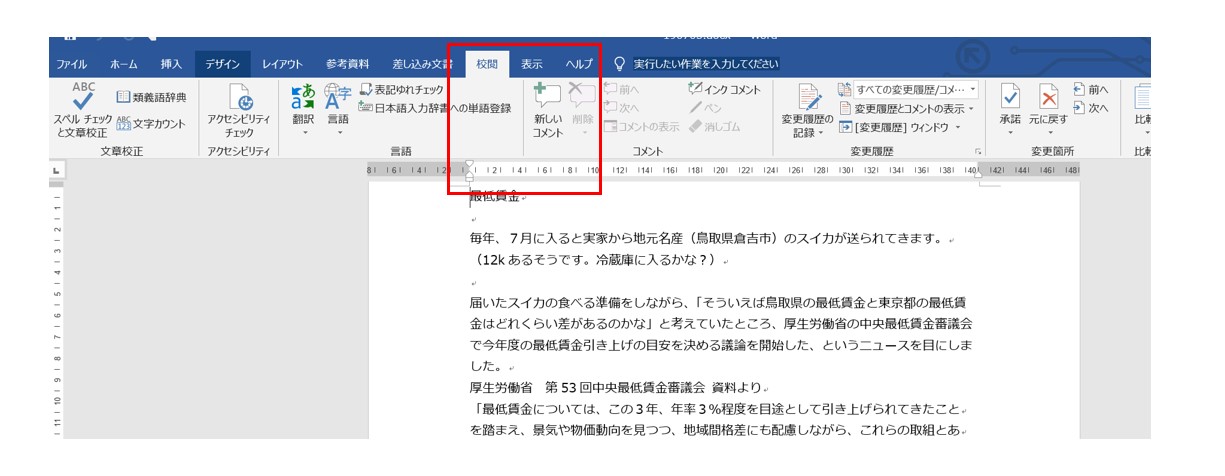This screenshot has height=476, width=1225.
Task: Click text line starting 毎年、7月に入ると
Action: click(706, 239)
